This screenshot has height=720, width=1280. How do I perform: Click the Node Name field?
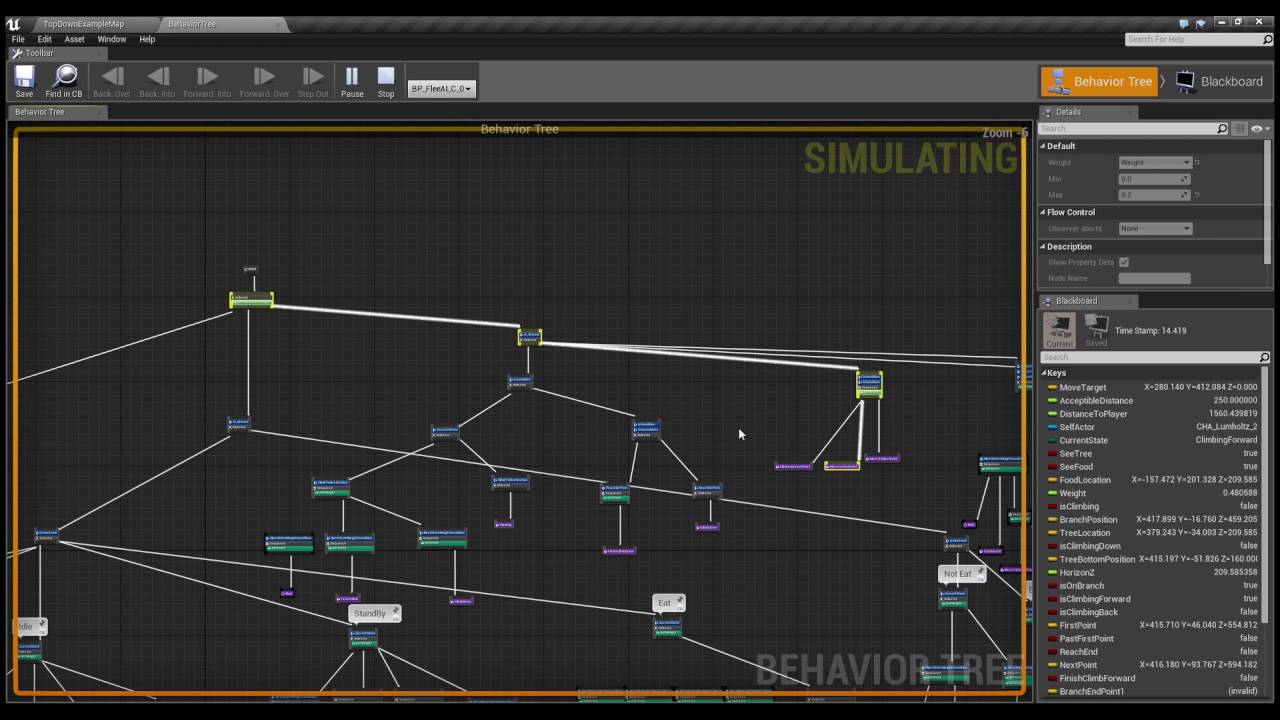(1154, 278)
